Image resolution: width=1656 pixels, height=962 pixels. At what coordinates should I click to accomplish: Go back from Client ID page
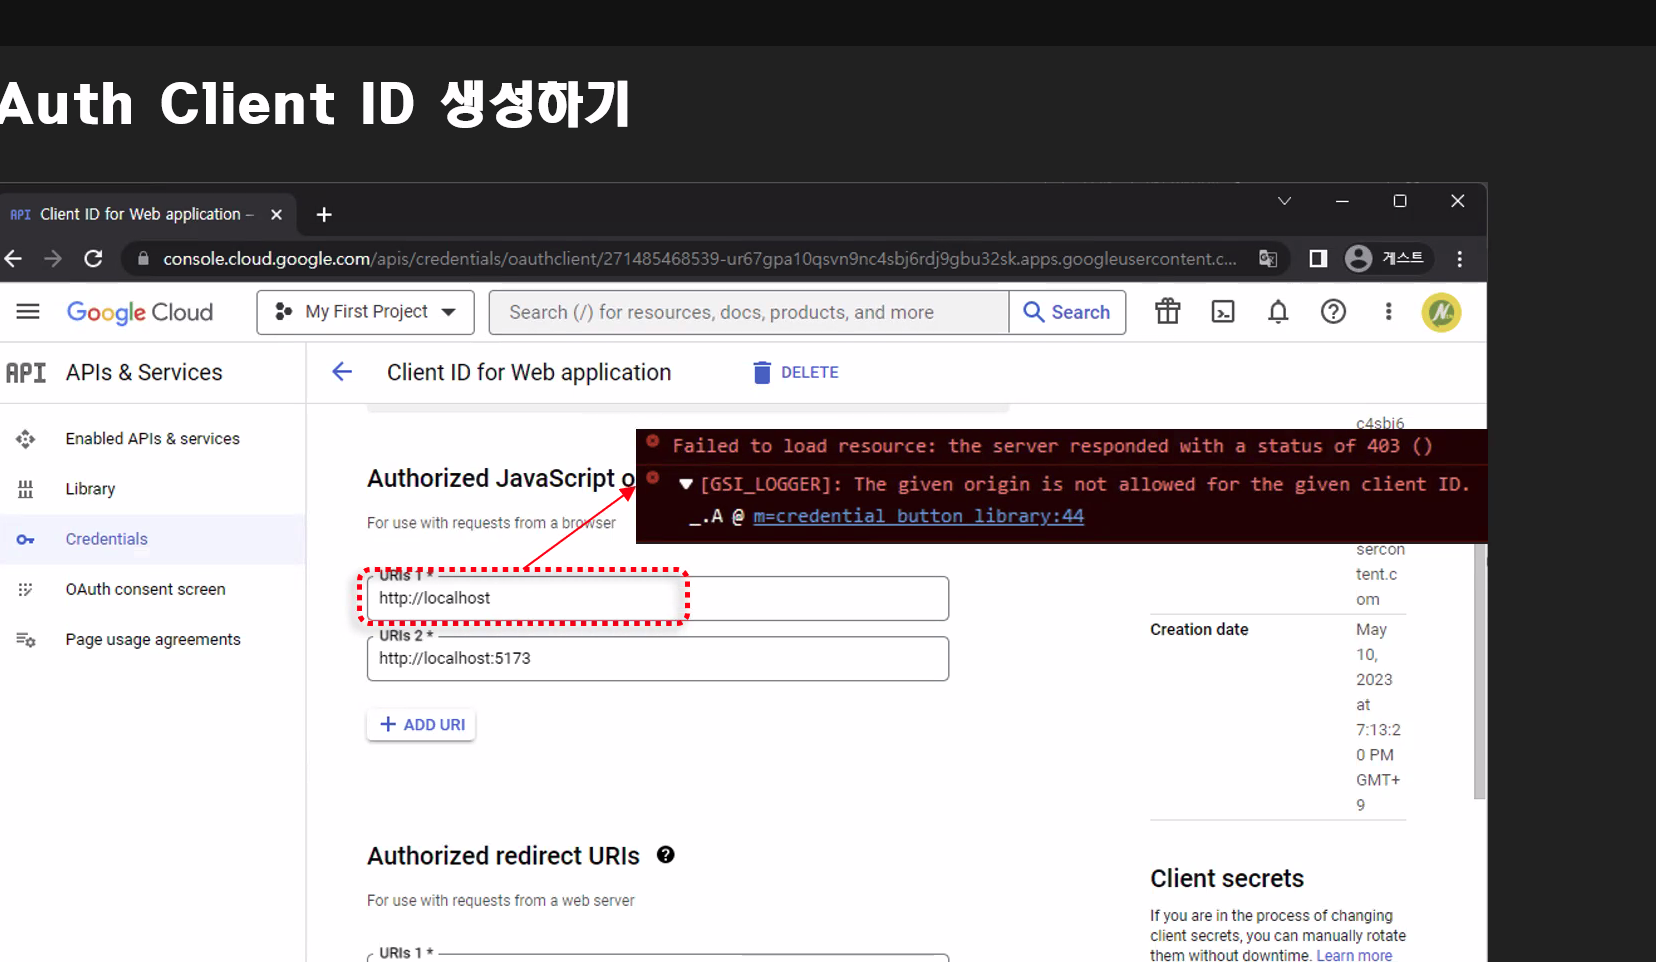click(x=342, y=372)
